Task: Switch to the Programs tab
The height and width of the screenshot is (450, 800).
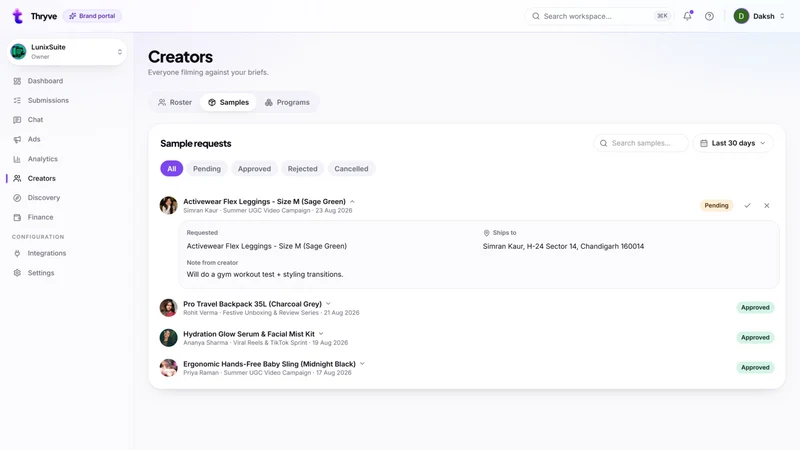Action: [287, 103]
